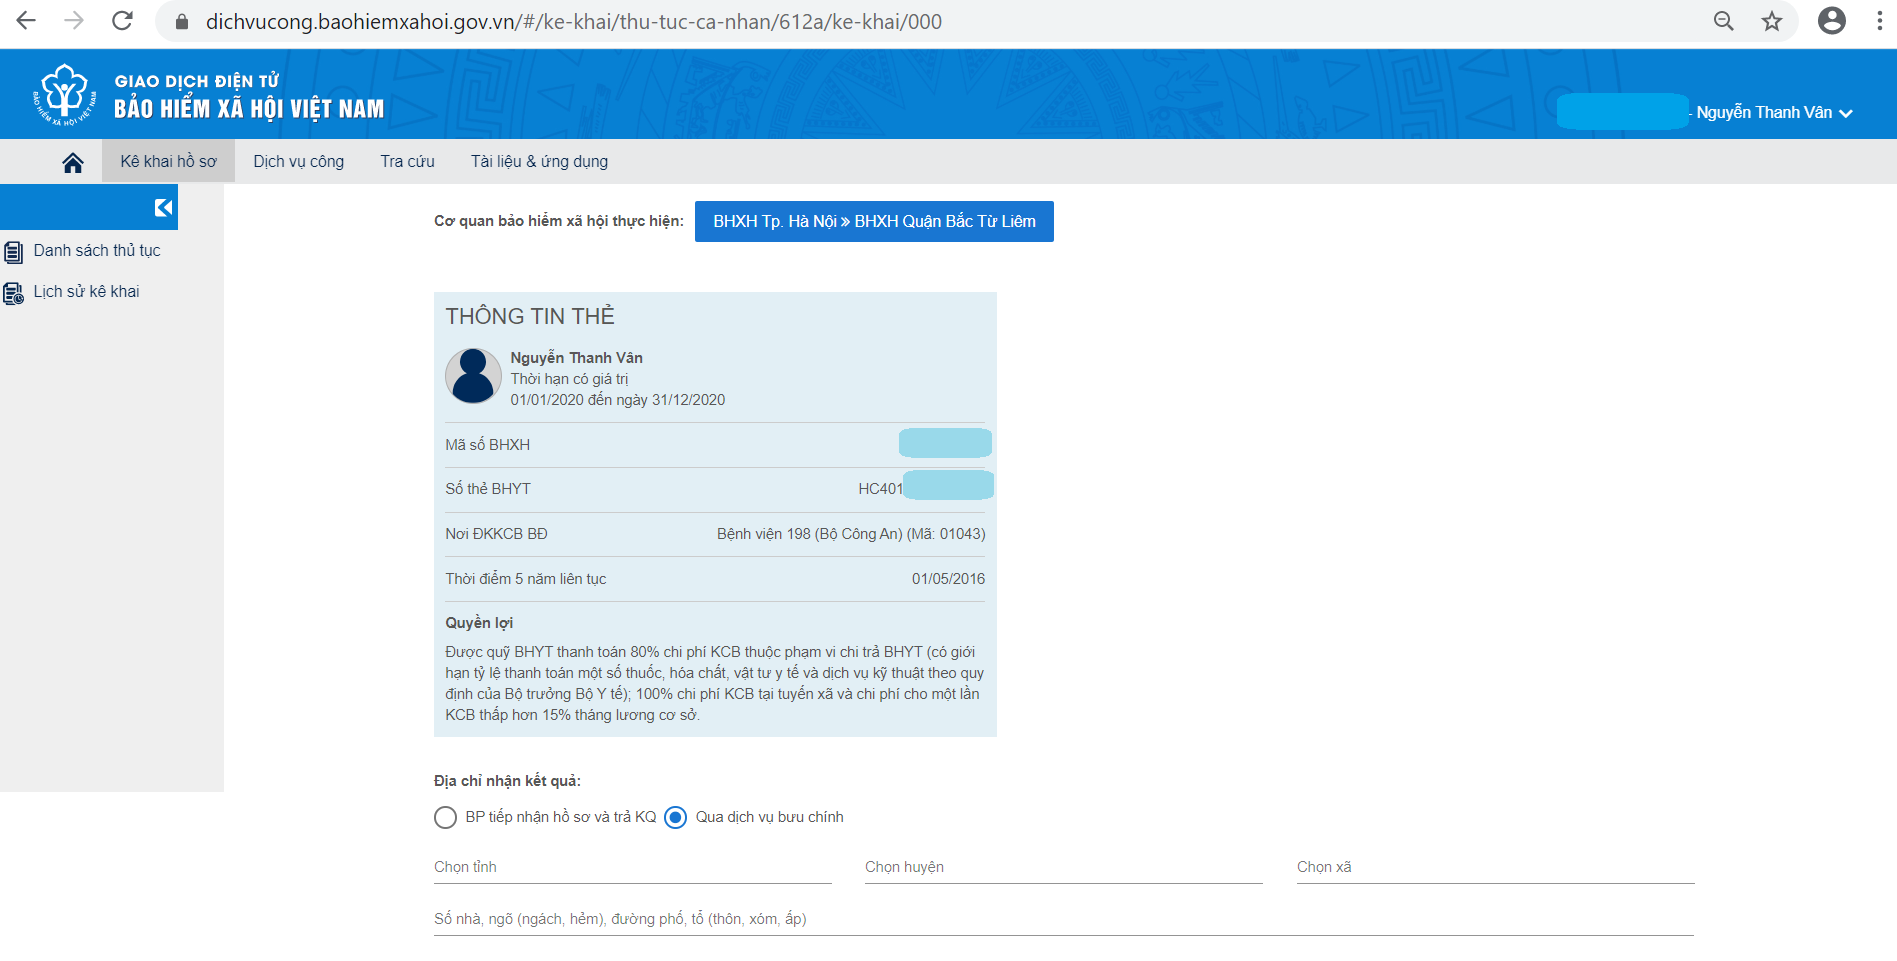Click the date 01/05/2016

click(x=948, y=579)
